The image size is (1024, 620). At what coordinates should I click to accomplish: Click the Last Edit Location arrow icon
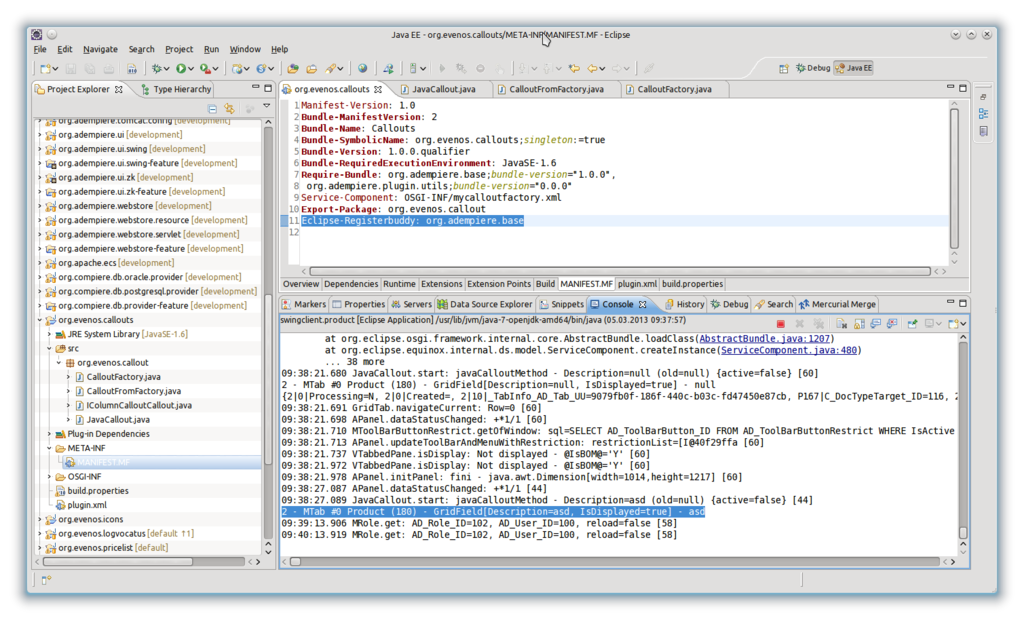tap(573, 69)
